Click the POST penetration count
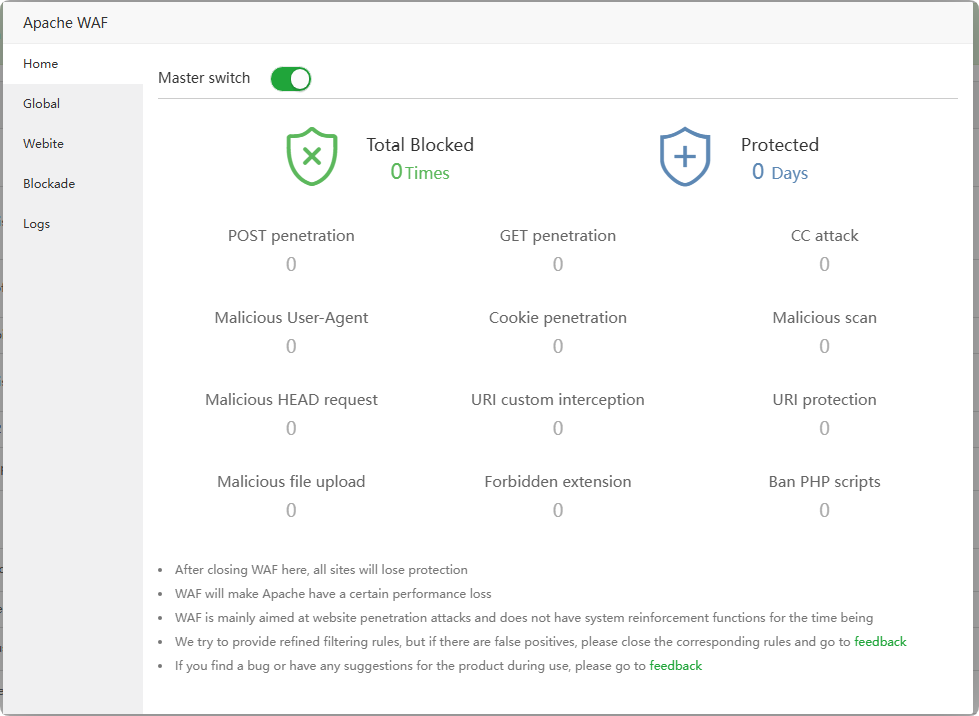979x716 pixels. pos(291,265)
